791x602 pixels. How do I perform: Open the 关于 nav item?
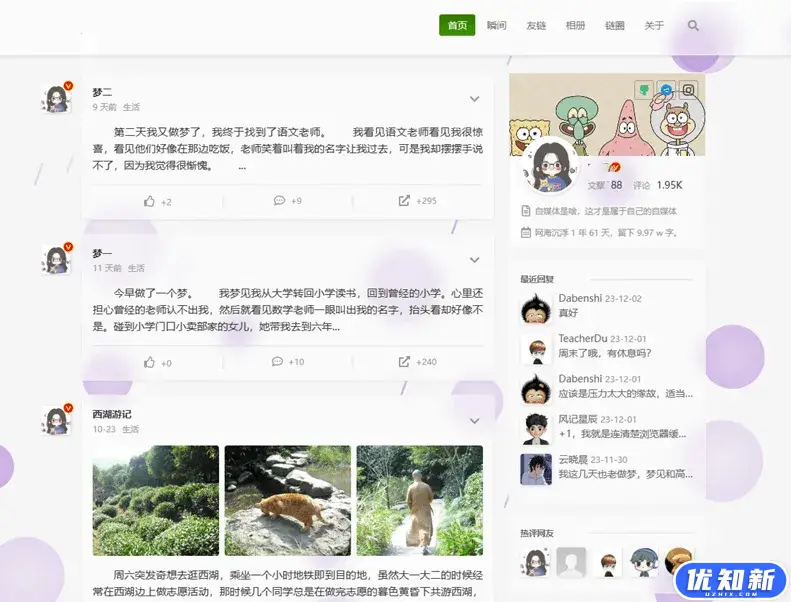point(654,25)
